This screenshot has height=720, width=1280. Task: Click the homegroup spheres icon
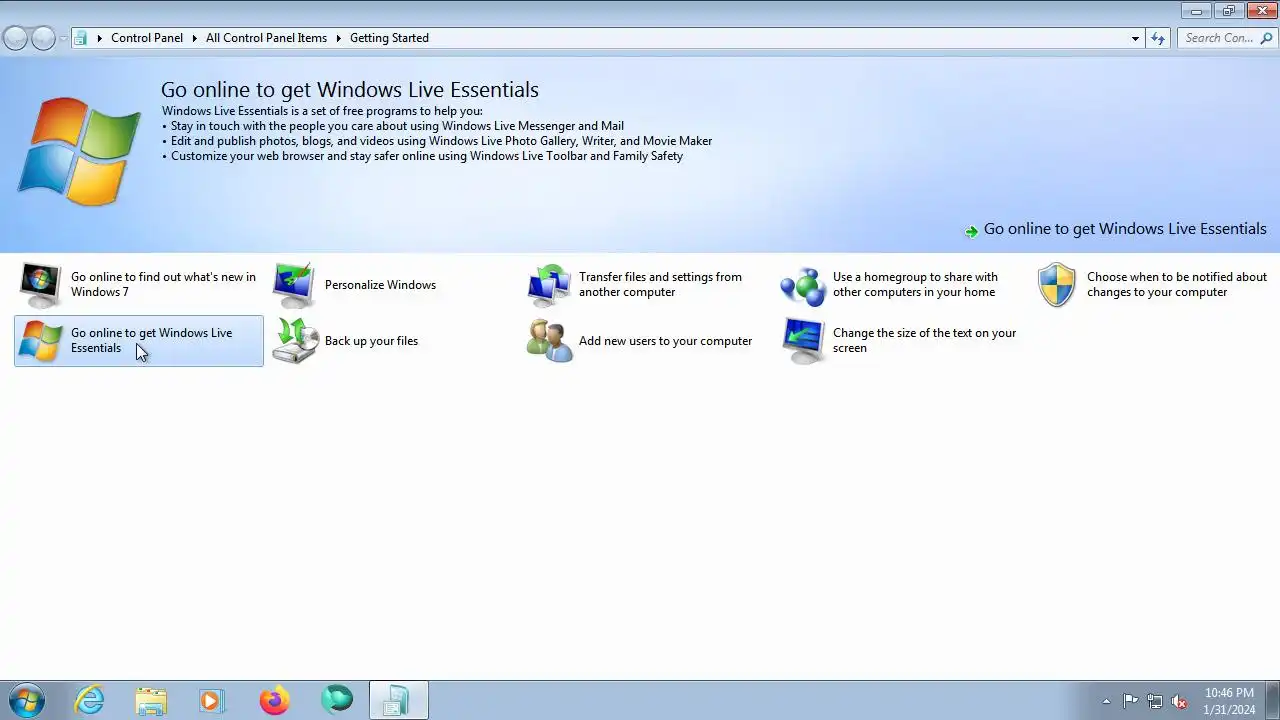(x=803, y=285)
